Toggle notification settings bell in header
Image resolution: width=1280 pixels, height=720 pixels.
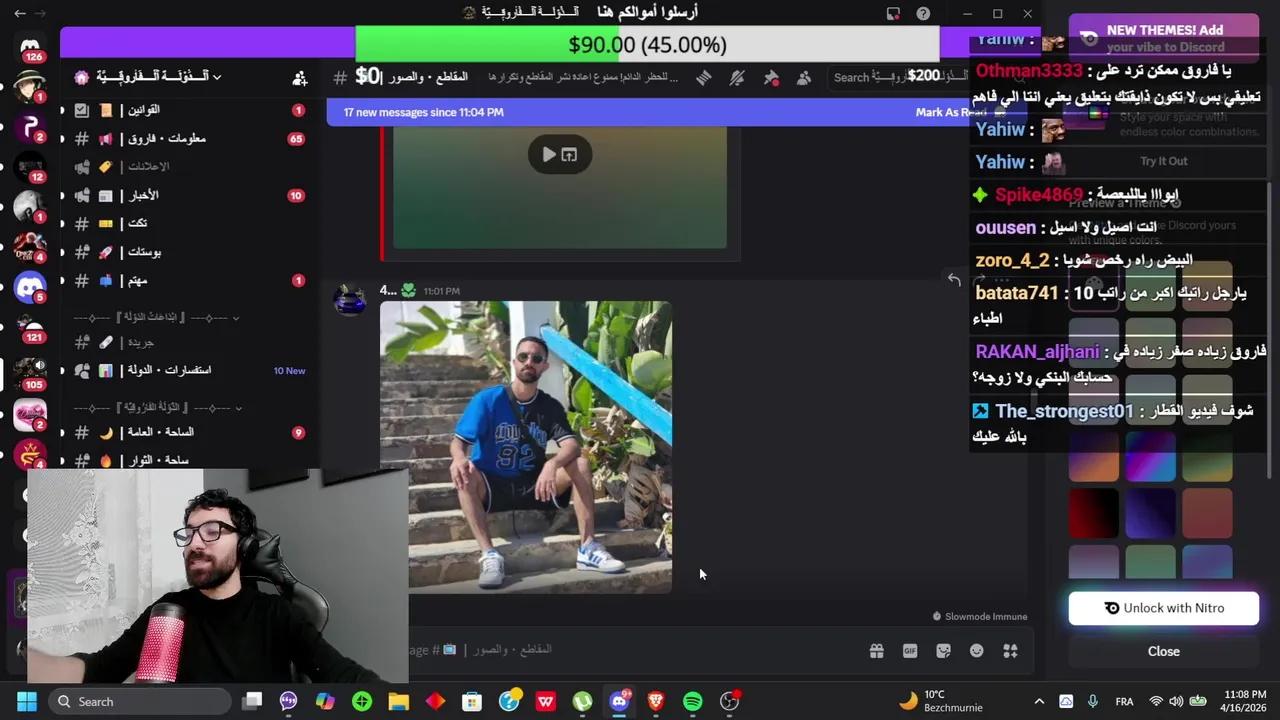(737, 78)
